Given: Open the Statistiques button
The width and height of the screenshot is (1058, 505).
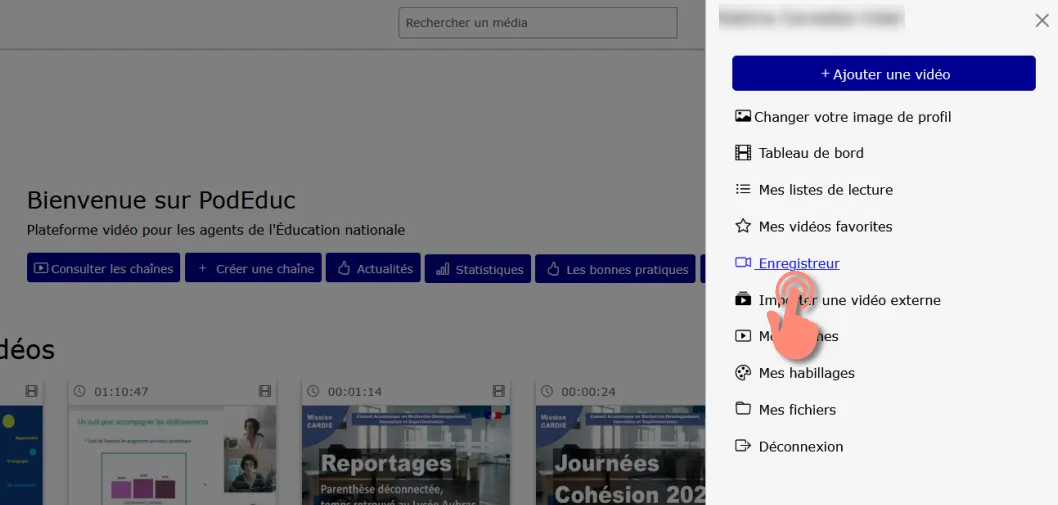Looking at the screenshot, I should tap(478, 269).
